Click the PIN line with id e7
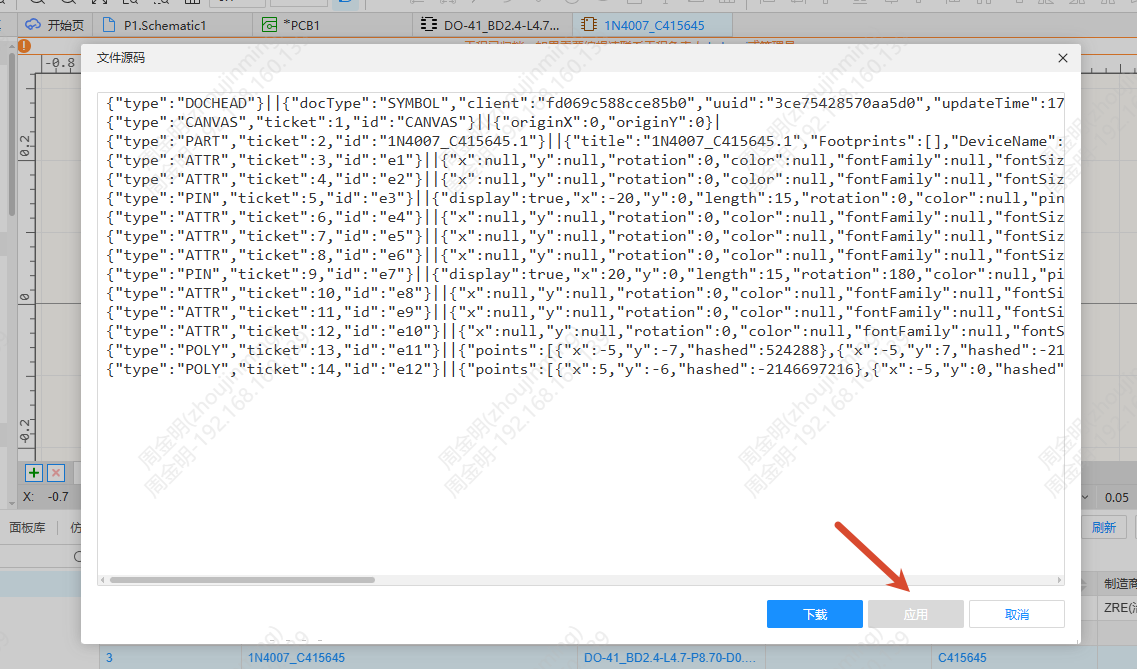Image resolution: width=1137 pixels, height=669 pixels. click(584, 274)
